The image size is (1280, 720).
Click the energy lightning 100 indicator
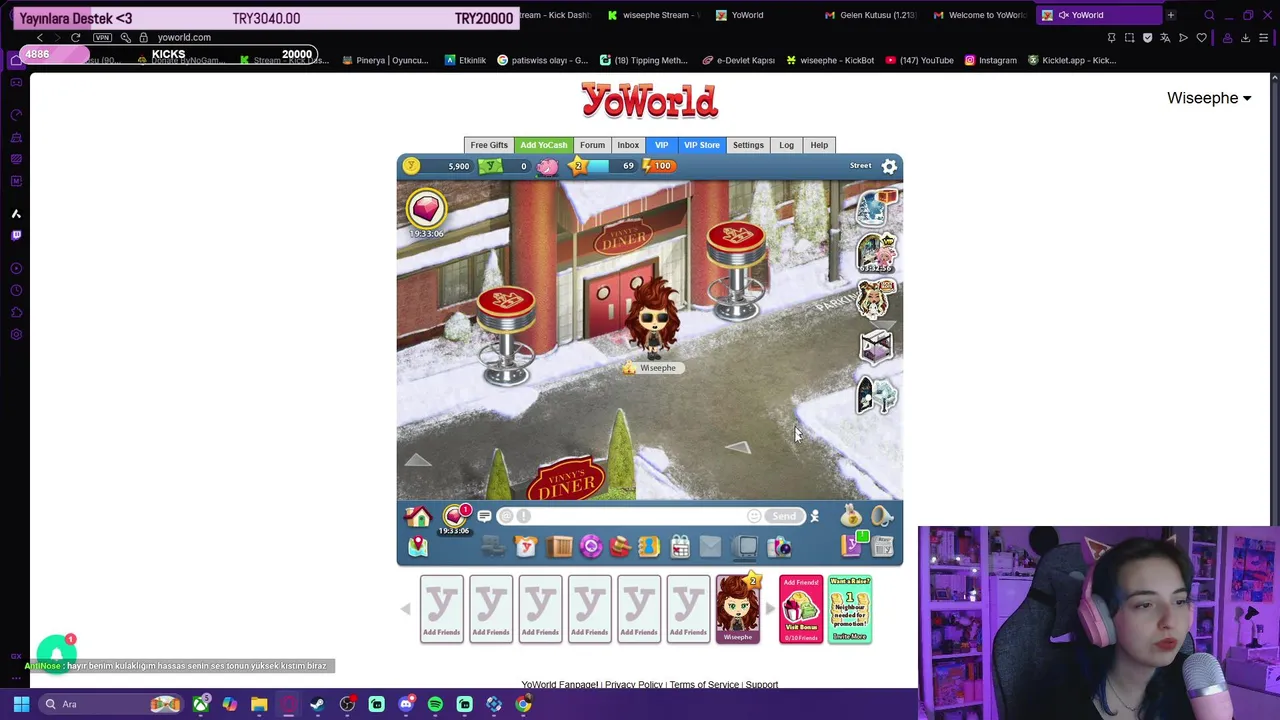(661, 166)
